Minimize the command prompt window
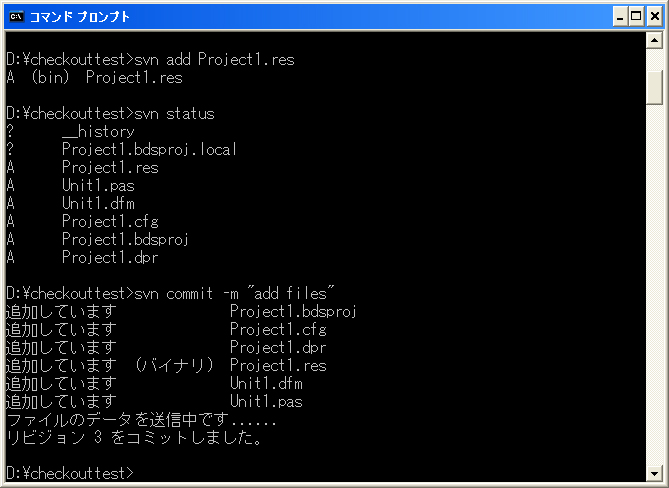The height and width of the screenshot is (488, 669). click(620, 17)
